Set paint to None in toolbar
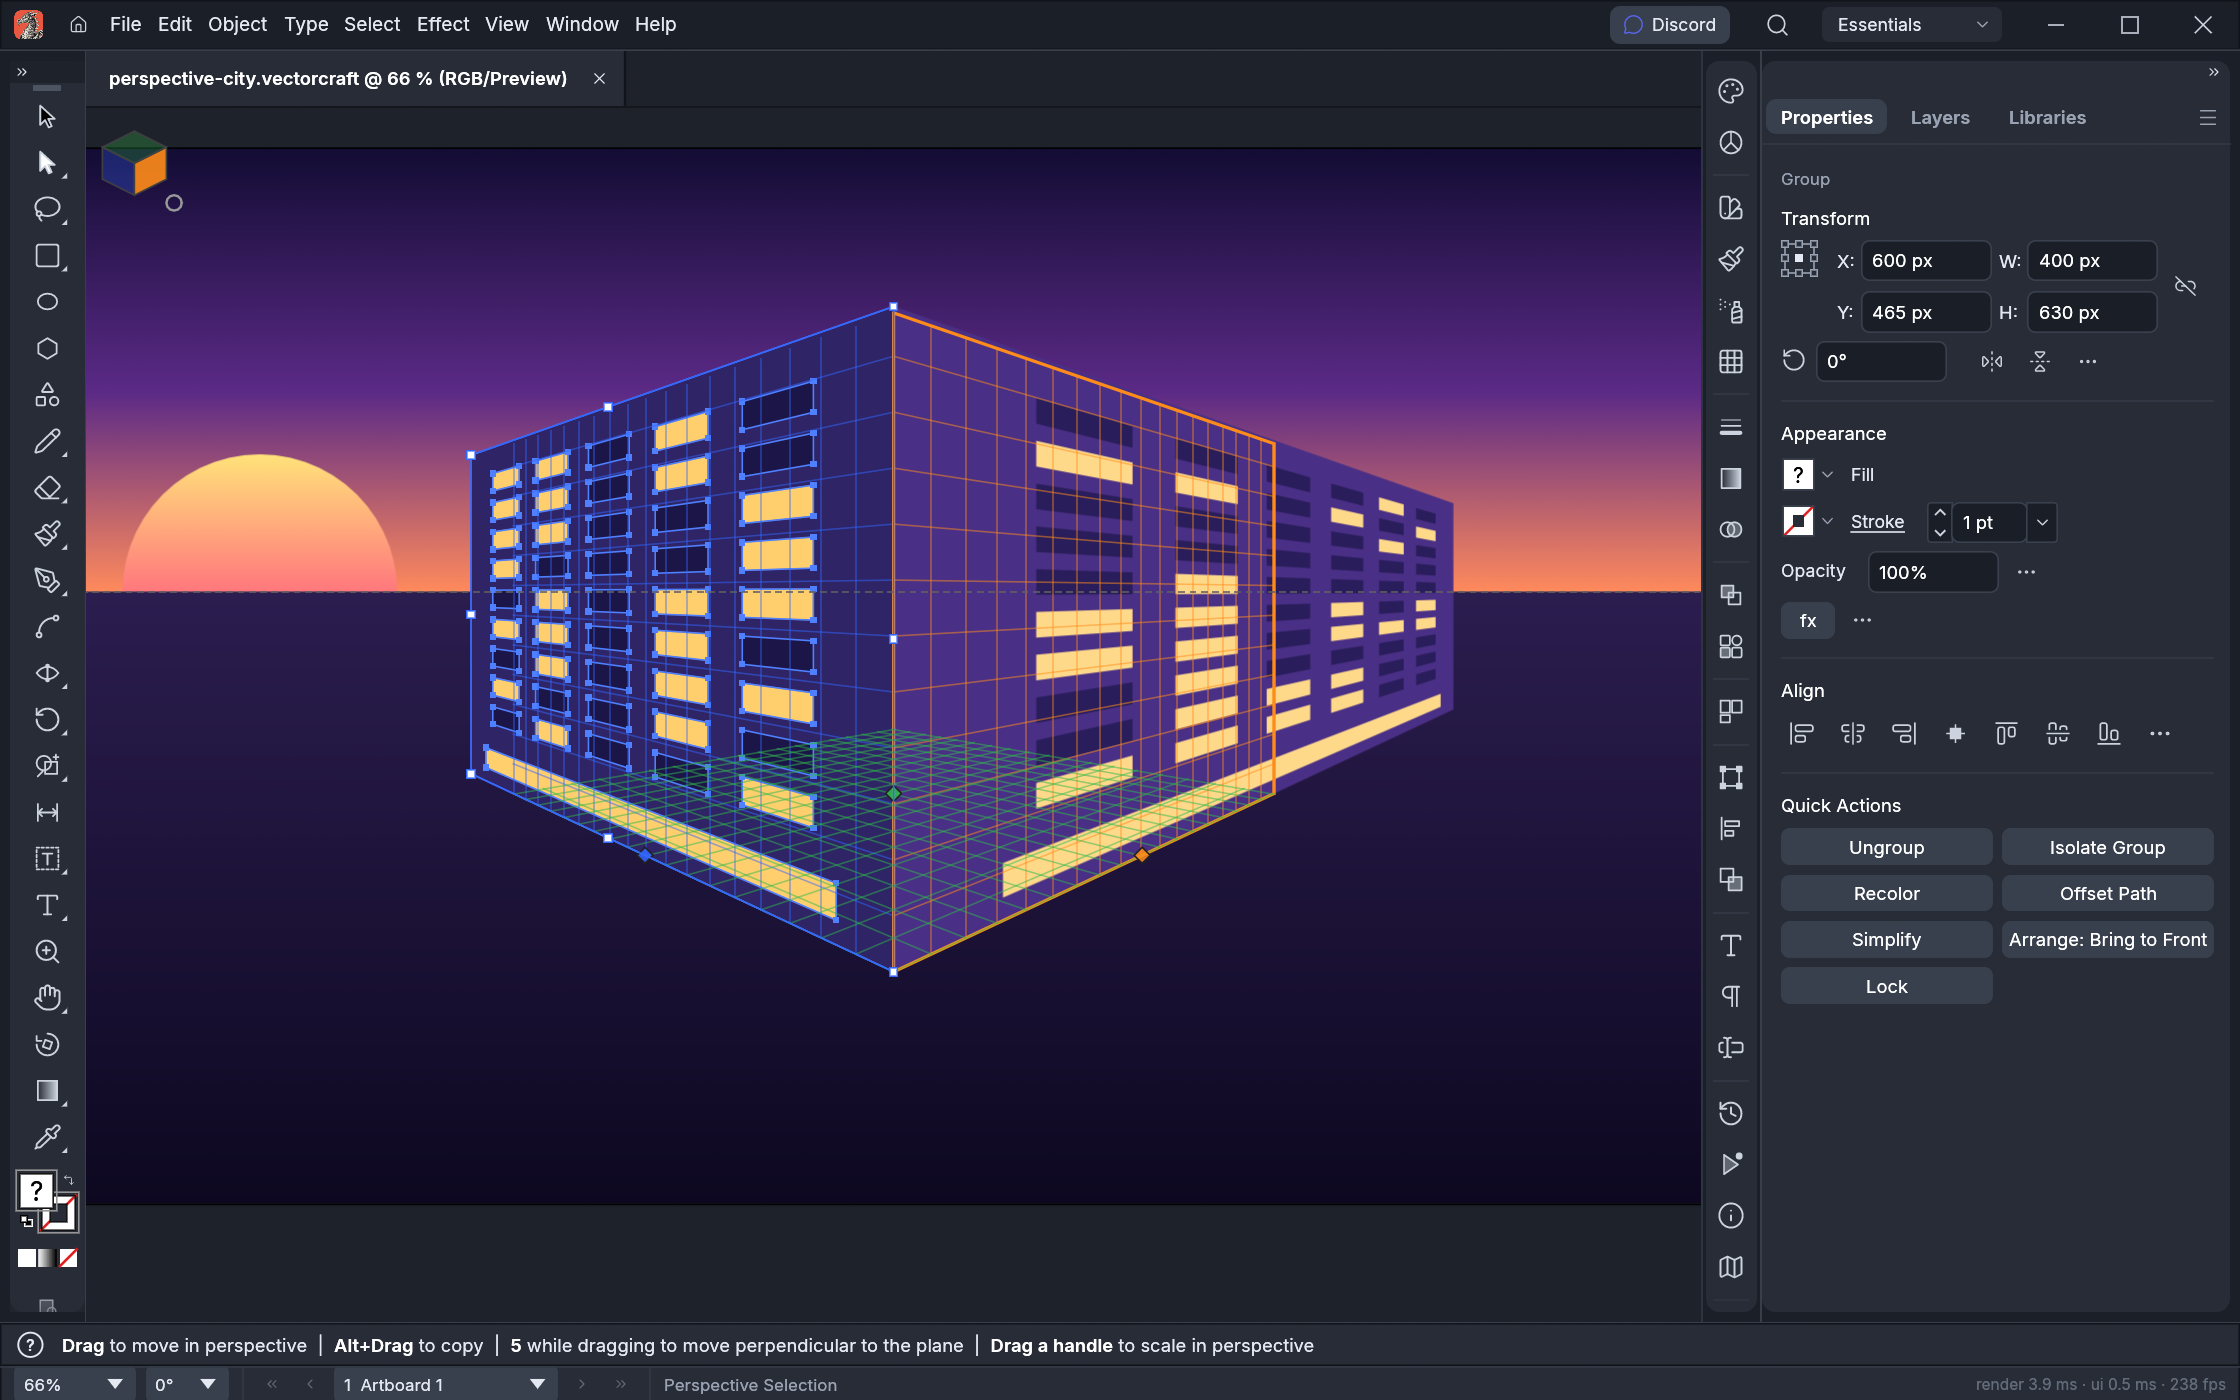 tap(68, 1259)
